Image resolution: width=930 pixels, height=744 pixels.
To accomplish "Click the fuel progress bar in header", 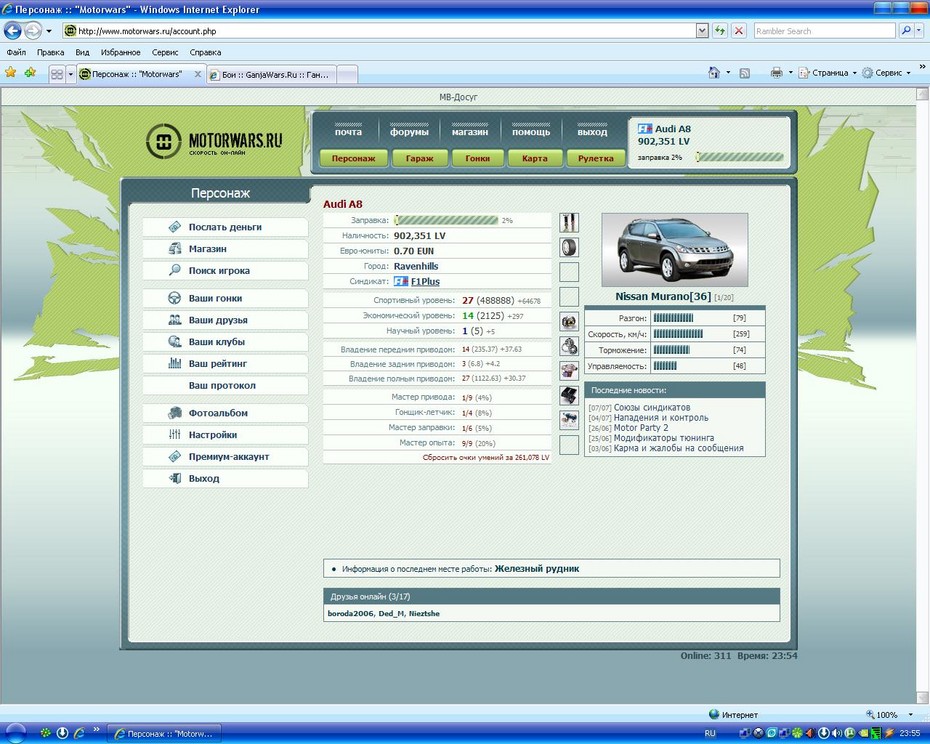I will (x=740, y=157).
